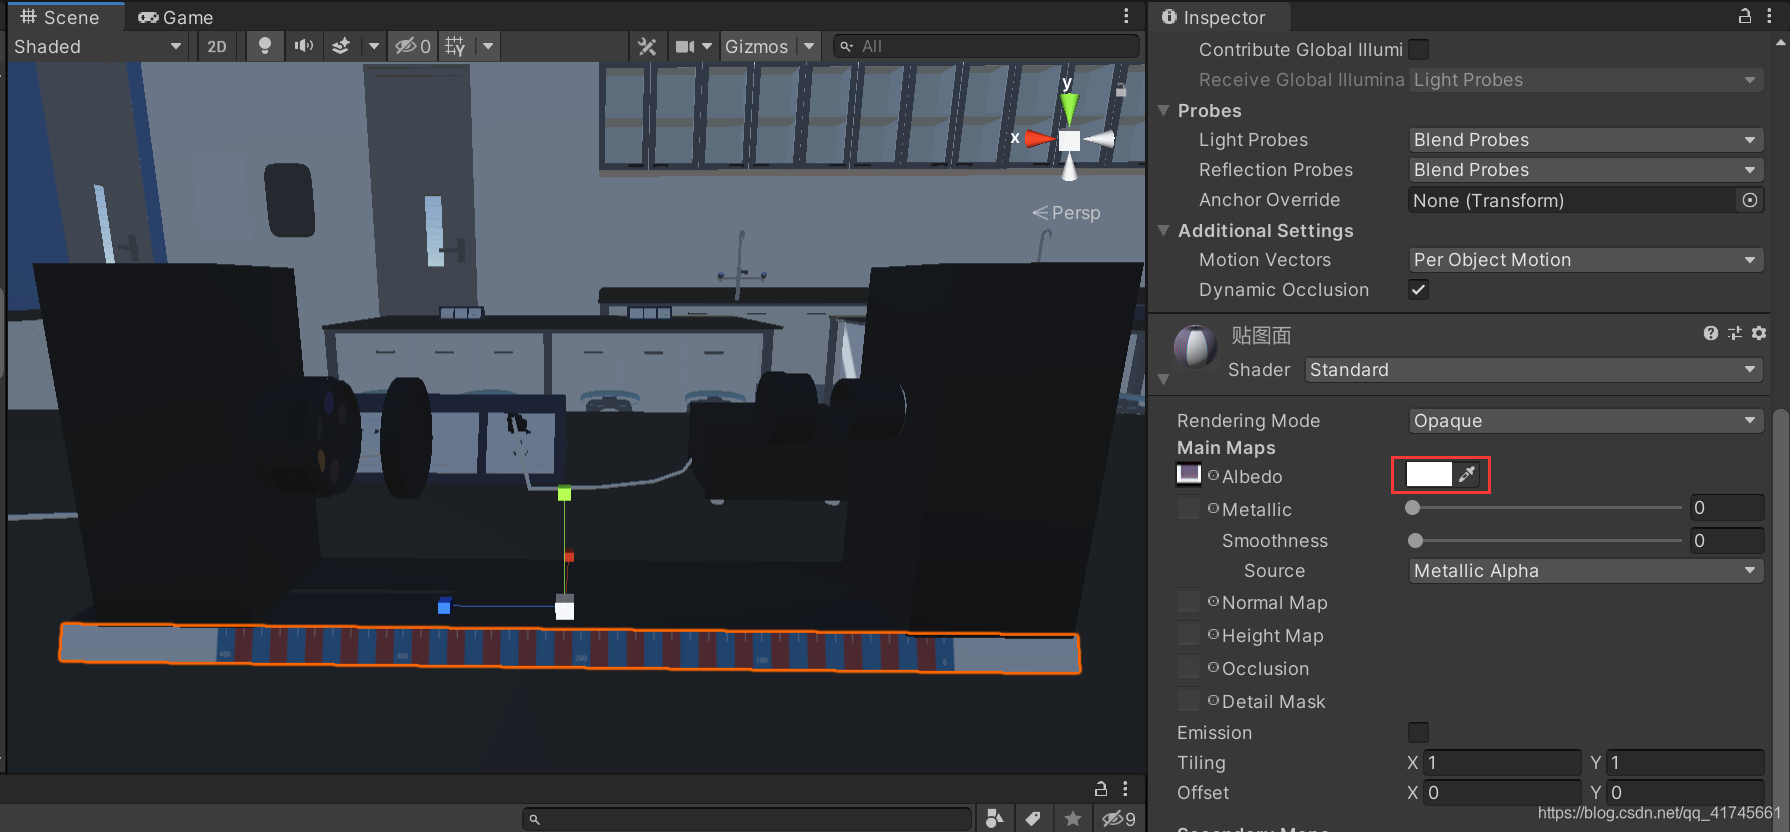The height and width of the screenshot is (832, 1790).
Task: Open material presets slider icon
Action: point(1735,333)
